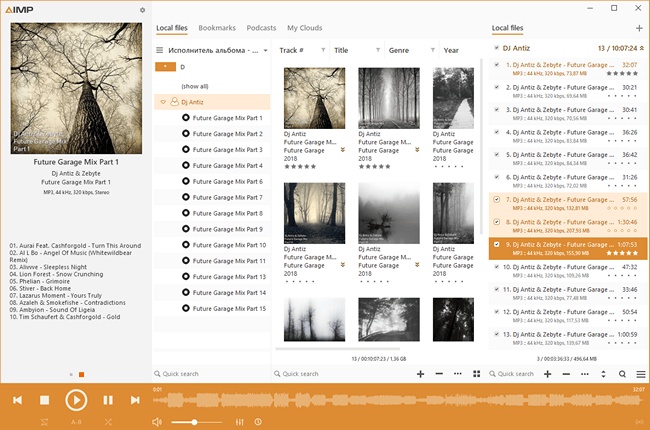Viewport: 650px width, 430px height.
Task: Go back to the previous track
Action: [x=17, y=400]
